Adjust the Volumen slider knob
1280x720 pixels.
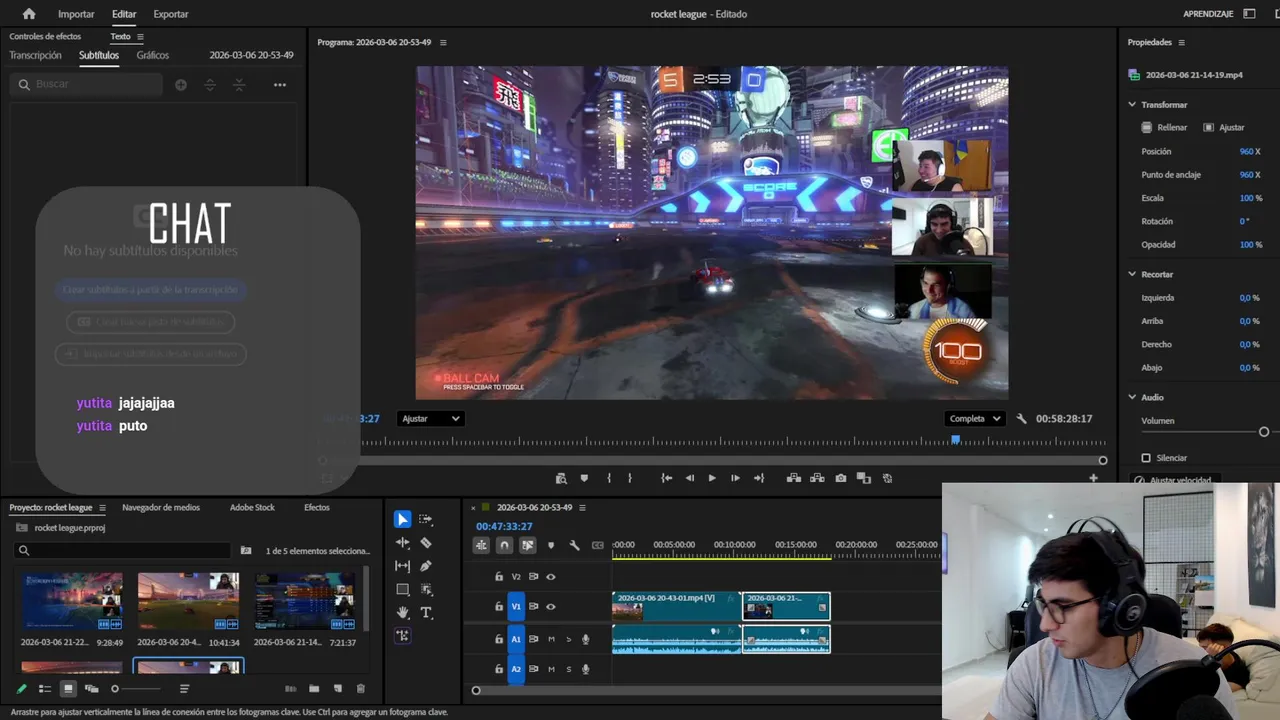pyautogui.click(x=1264, y=432)
